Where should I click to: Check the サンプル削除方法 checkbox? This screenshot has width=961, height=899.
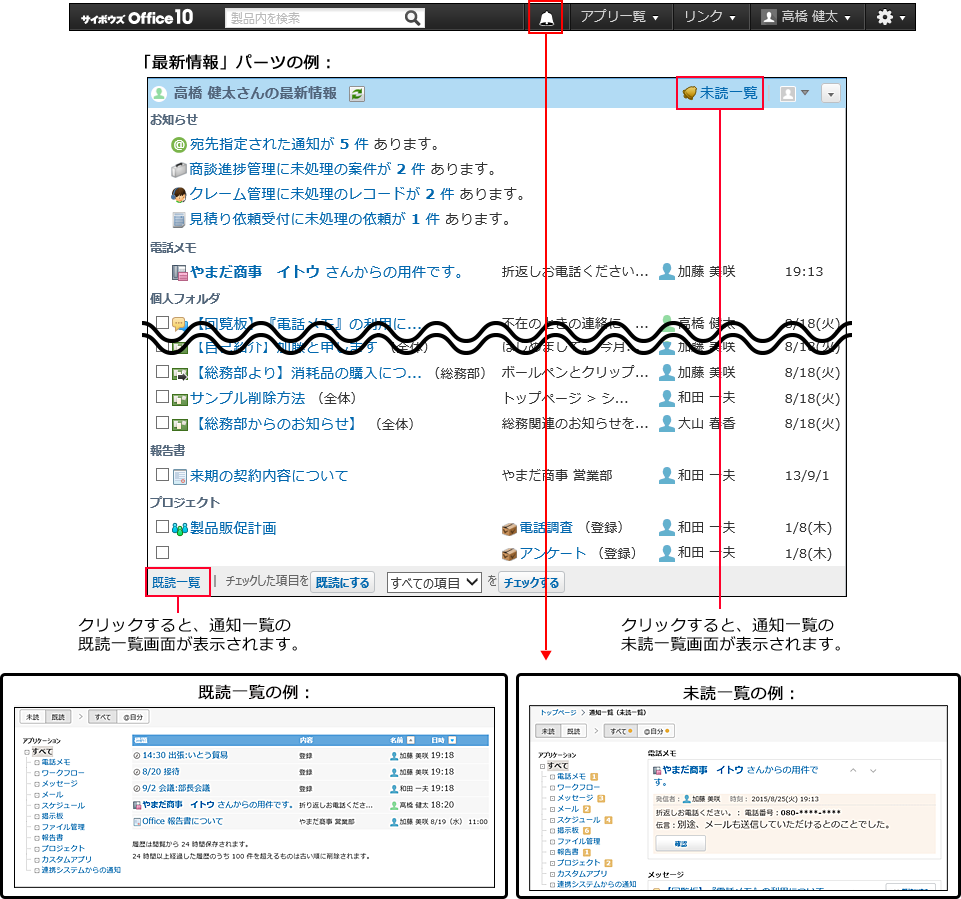pyautogui.click(x=162, y=396)
